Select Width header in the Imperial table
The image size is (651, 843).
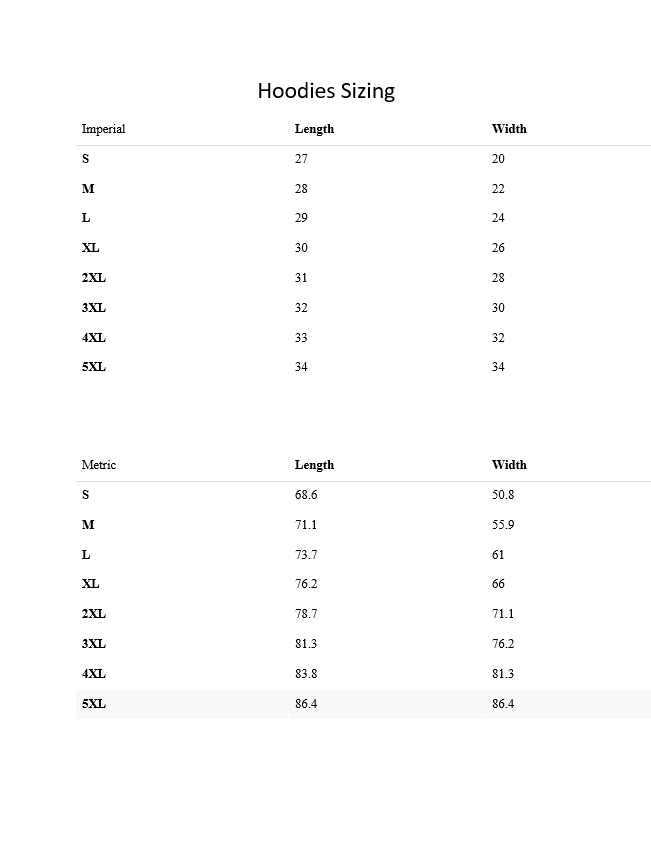coord(509,129)
